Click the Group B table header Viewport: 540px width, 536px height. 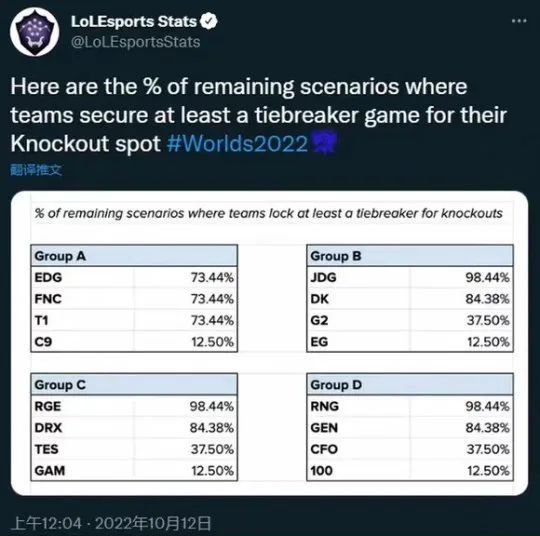coord(410,256)
